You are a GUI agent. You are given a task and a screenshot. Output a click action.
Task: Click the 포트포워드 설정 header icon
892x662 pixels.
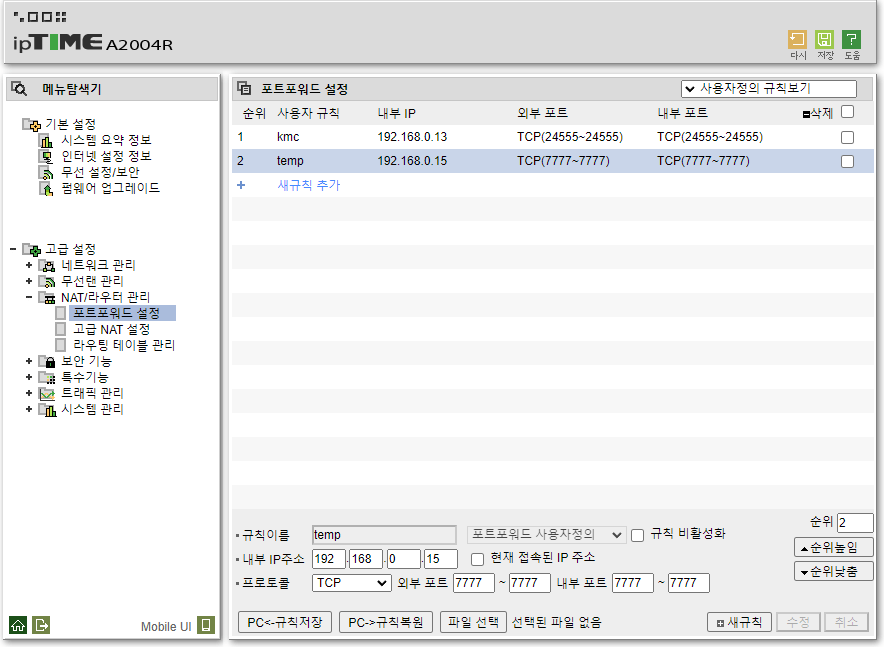click(244, 89)
